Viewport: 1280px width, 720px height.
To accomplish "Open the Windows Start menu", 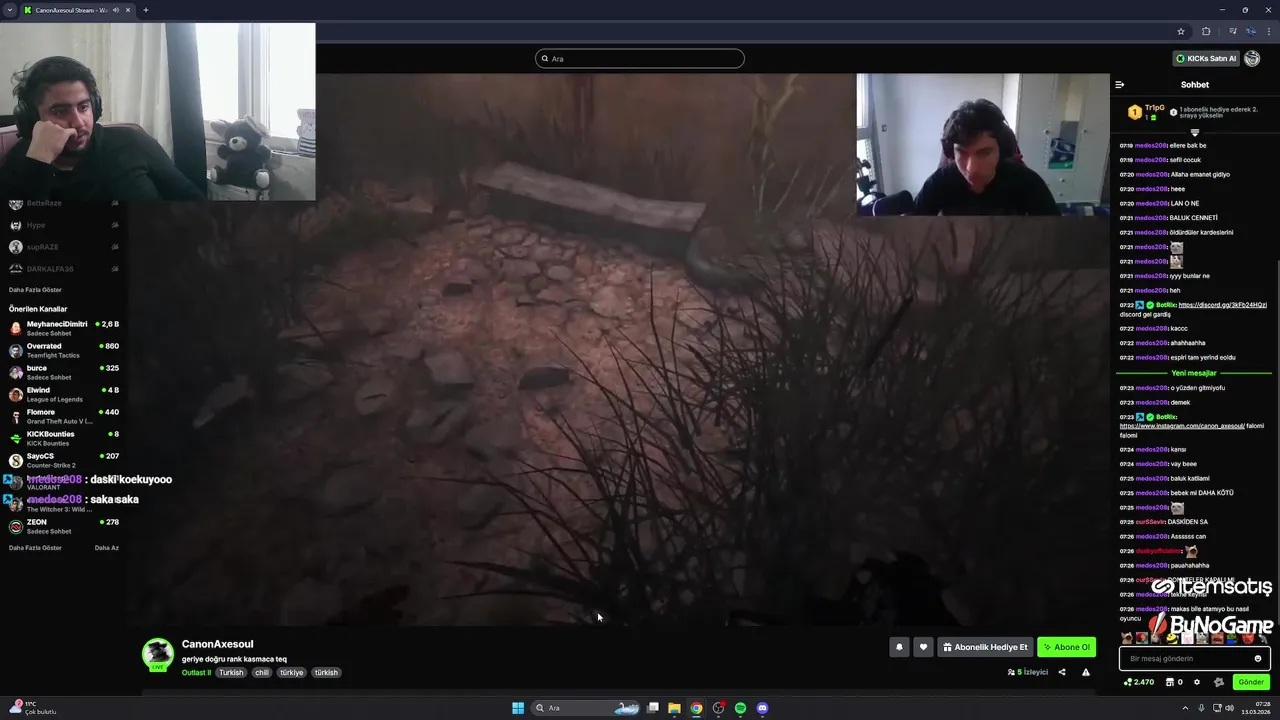I will [x=518, y=708].
